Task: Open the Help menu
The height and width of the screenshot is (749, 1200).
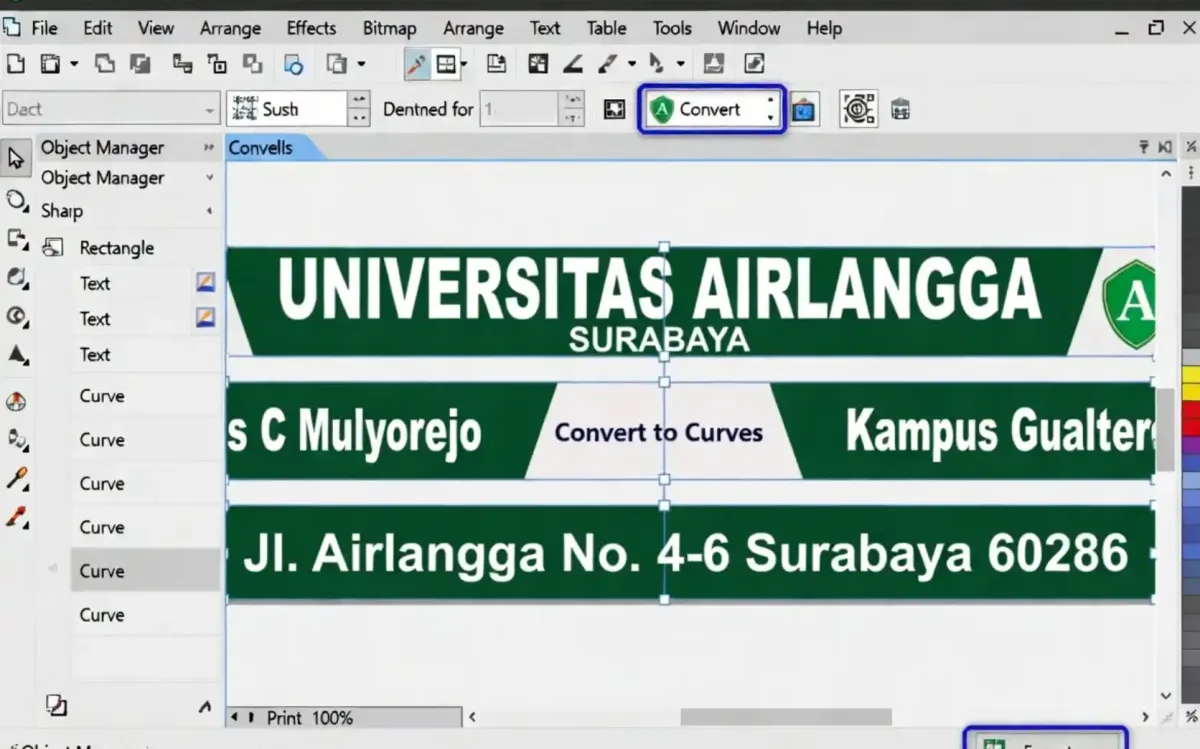Action: (x=824, y=28)
